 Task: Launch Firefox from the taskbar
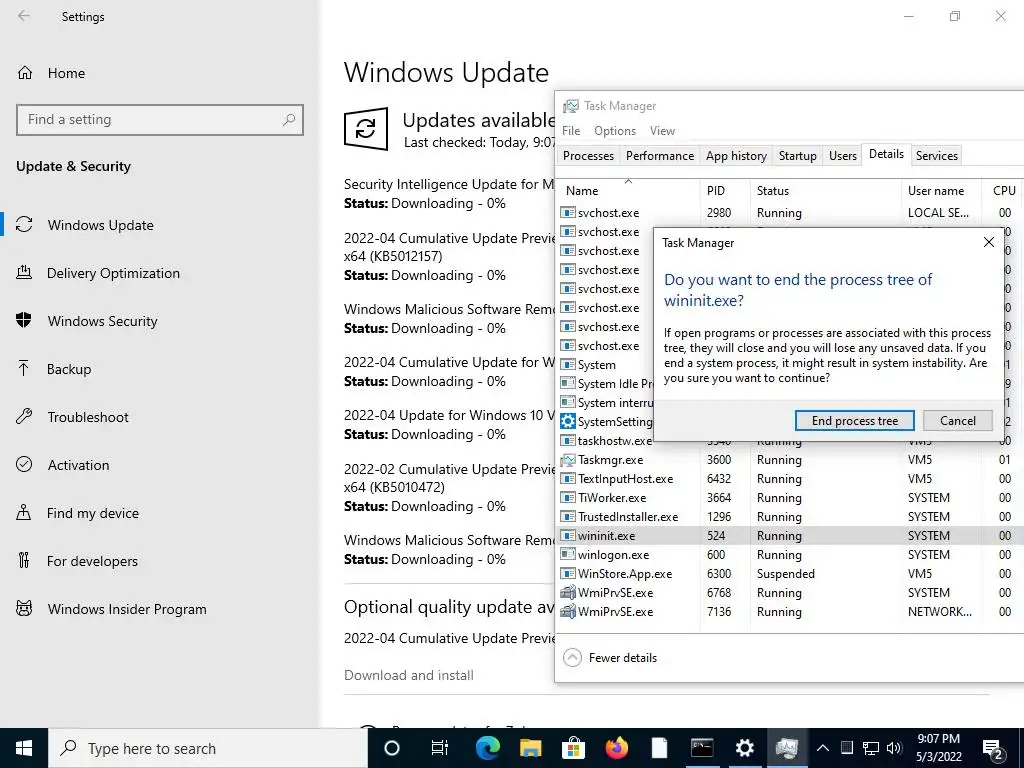tap(616, 748)
